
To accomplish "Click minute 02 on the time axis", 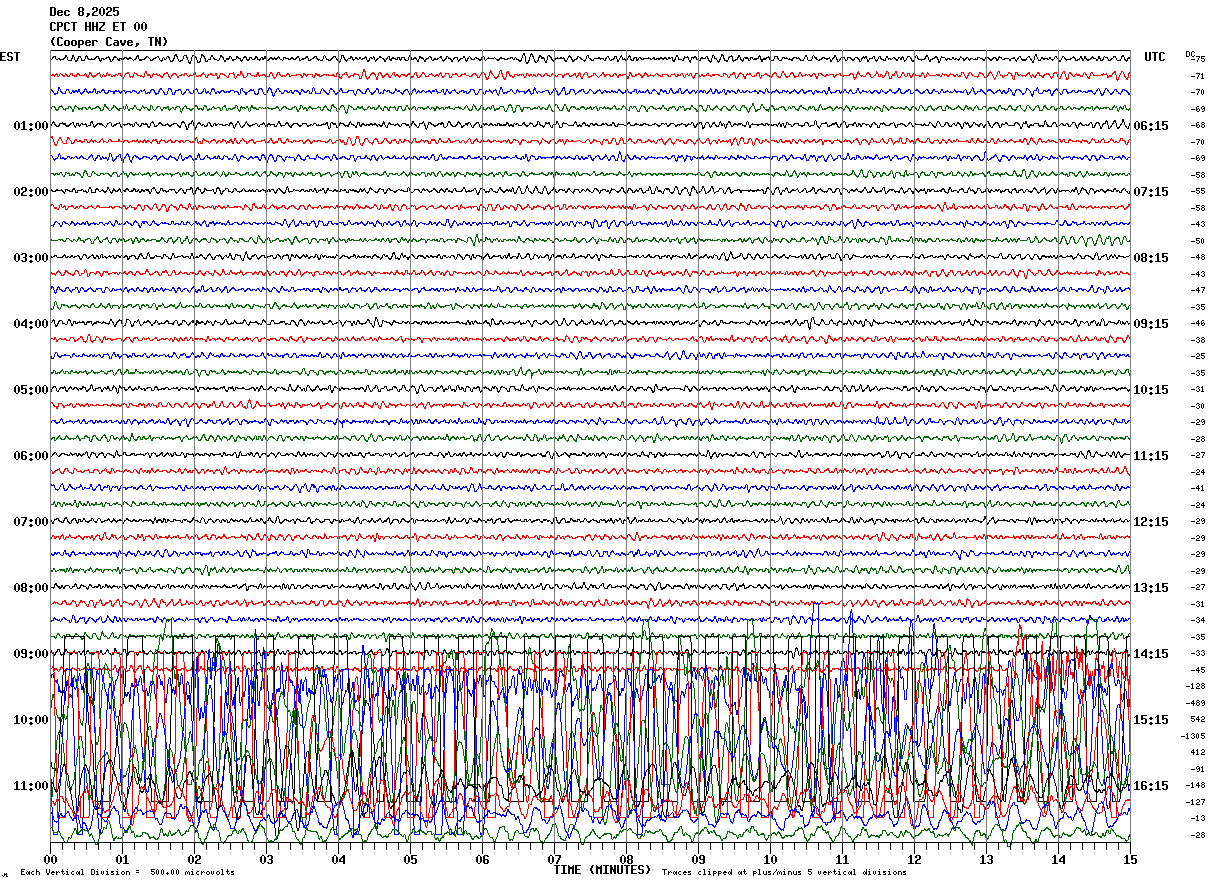I will (195, 860).
